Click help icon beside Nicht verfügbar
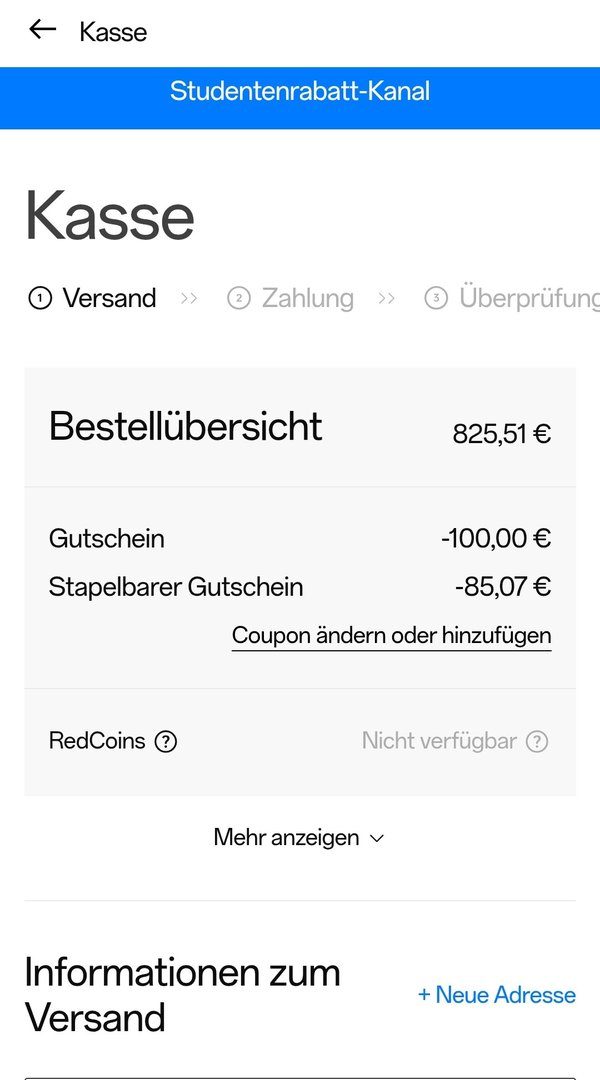 [537, 742]
